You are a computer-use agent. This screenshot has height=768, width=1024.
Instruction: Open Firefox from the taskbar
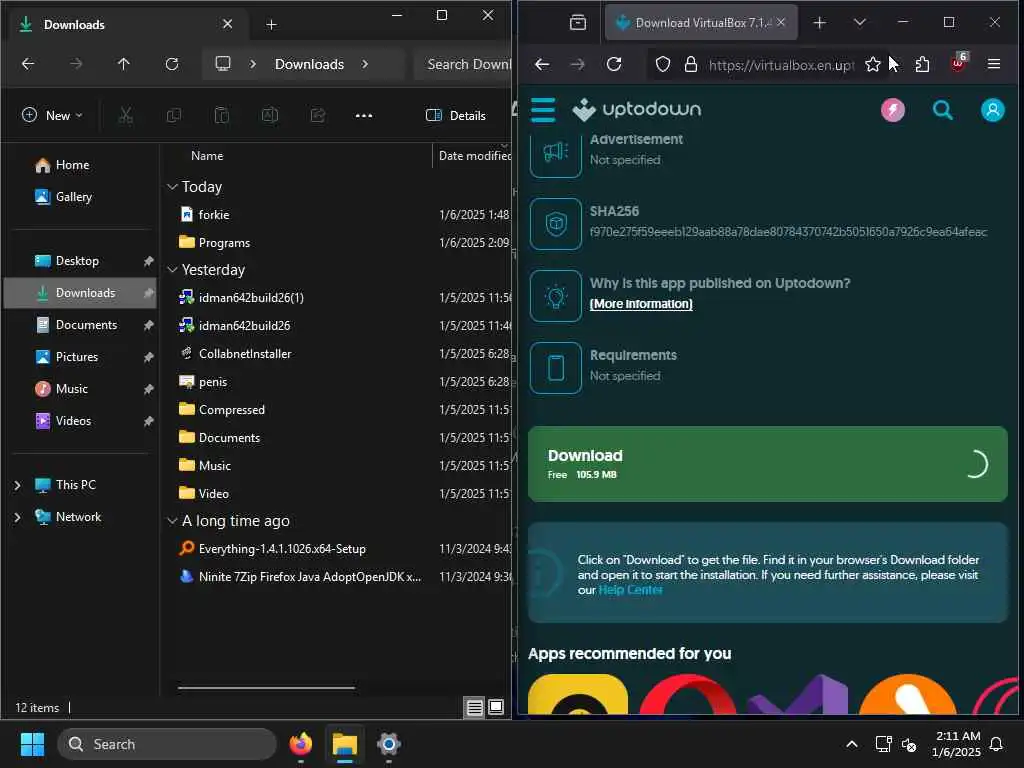coord(300,744)
